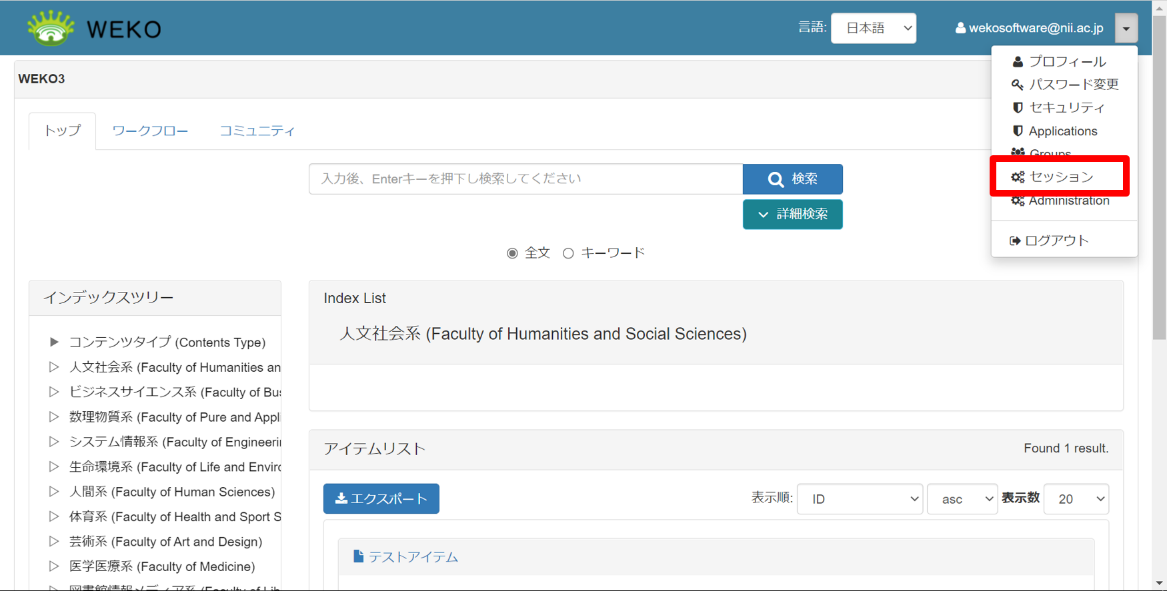This screenshot has width=1167, height=591.
Task: Click the user account icon beside the email address
Action: [x=960, y=27]
